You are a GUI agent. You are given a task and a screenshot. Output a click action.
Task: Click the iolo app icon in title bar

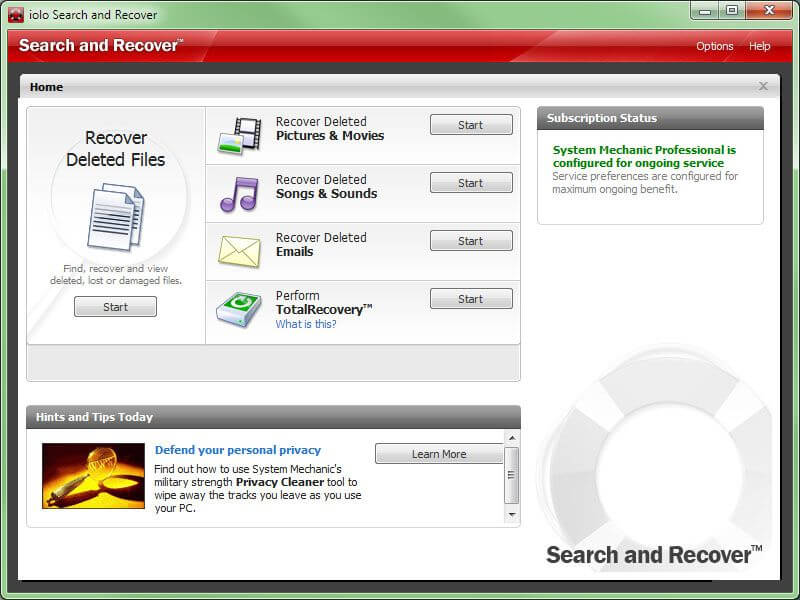(16, 15)
